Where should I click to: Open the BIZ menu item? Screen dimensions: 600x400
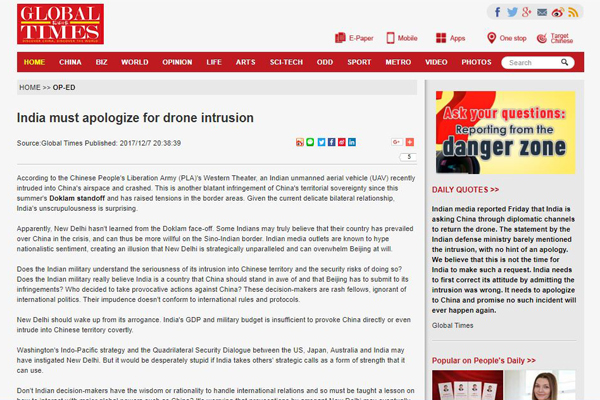[x=101, y=62]
